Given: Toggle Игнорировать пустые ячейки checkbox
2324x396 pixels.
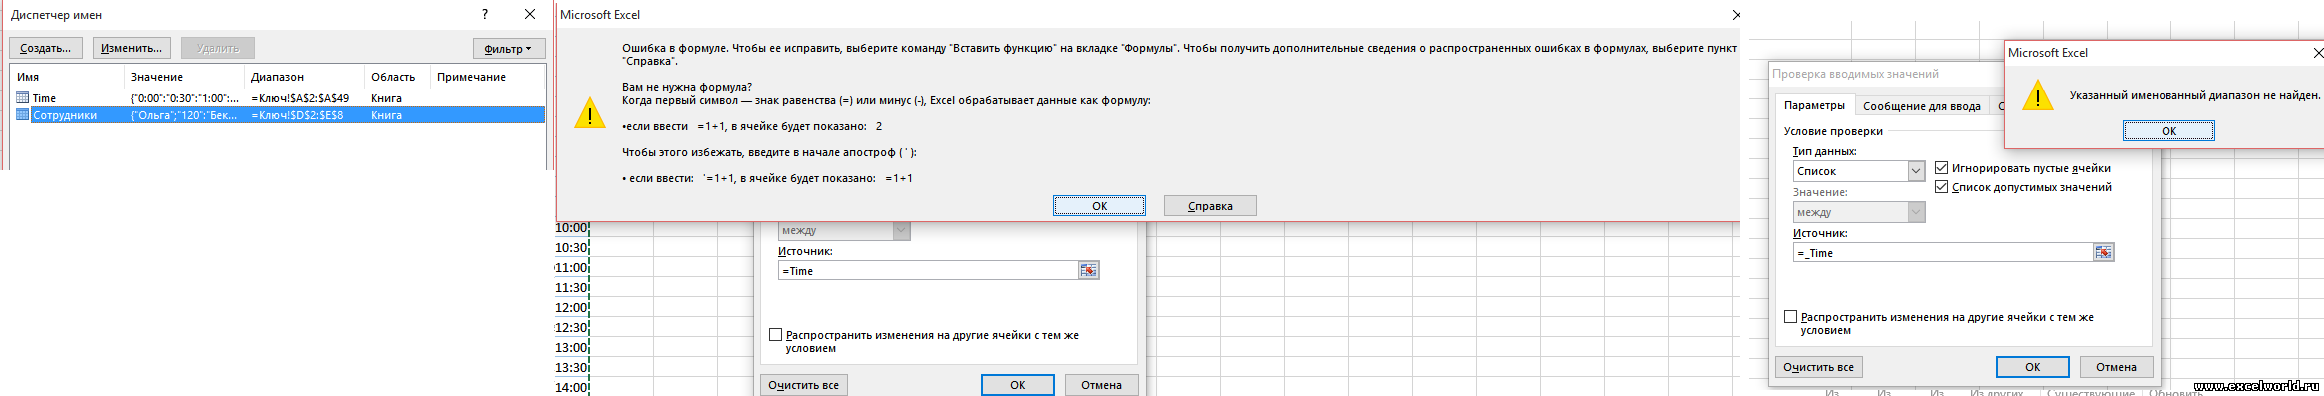Looking at the screenshot, I should pos(1941,168).
